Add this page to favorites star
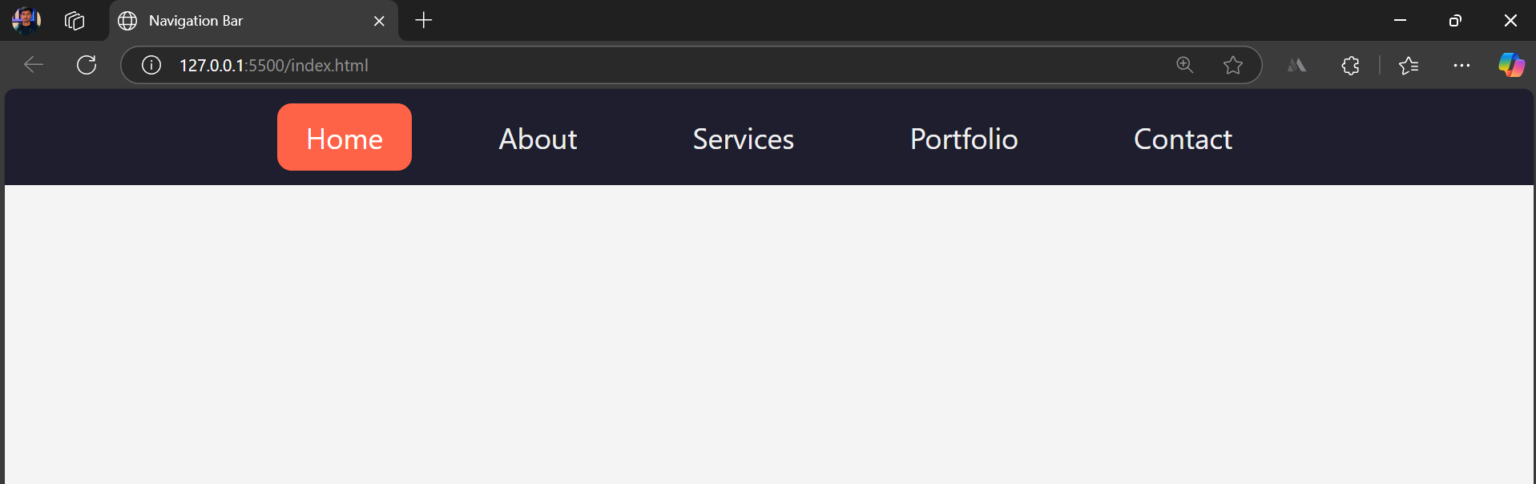The height and width of the screenshot is (484, 1536). click(x=1233, y=65)
